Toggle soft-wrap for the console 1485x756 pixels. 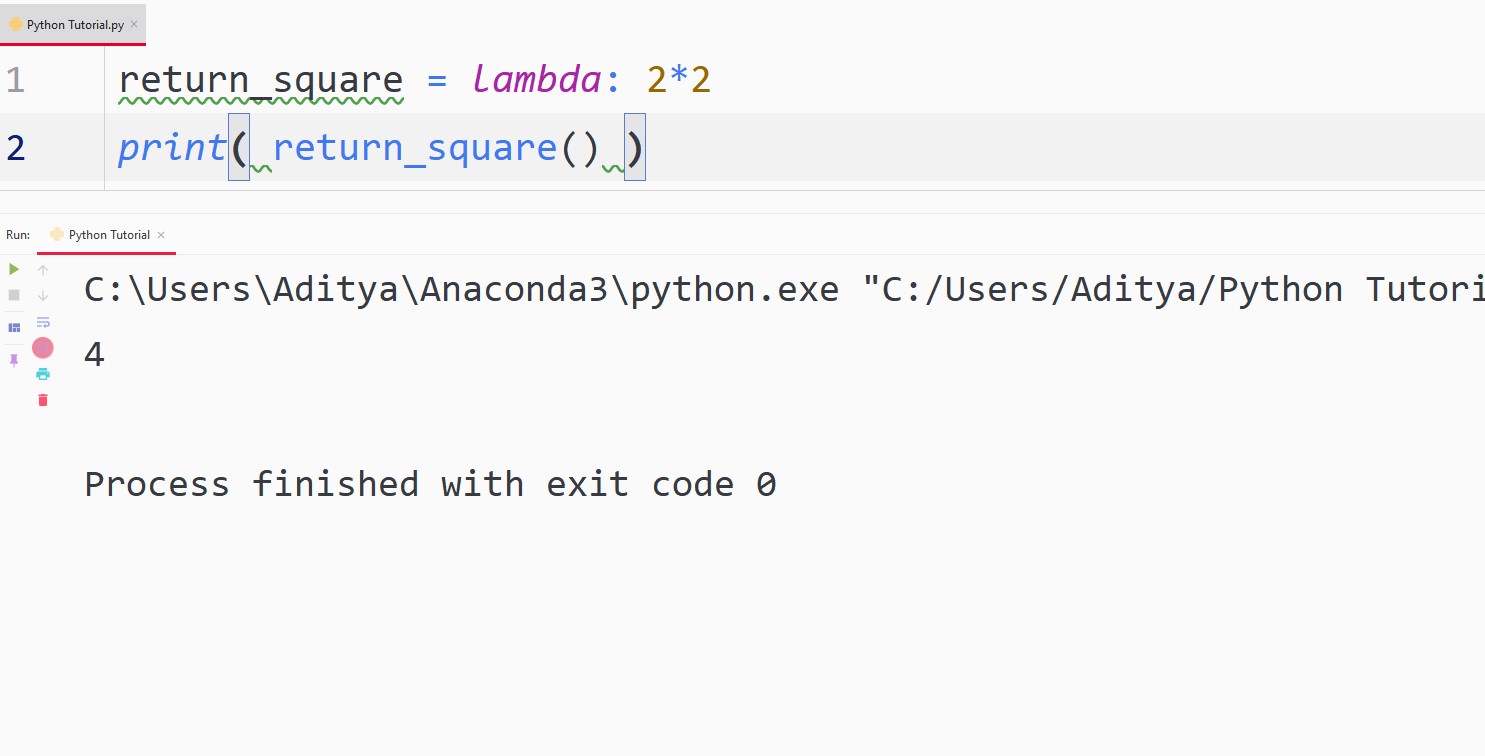click(x=42, y=322)
